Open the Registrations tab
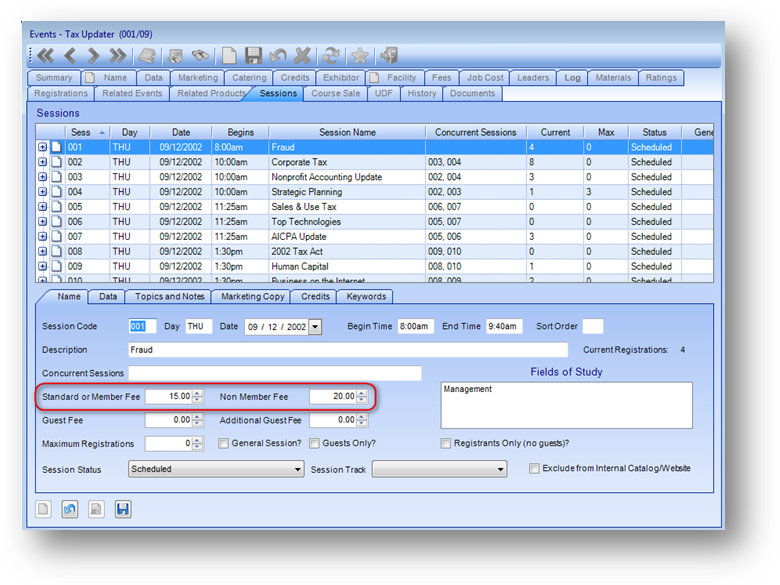This screenshot has width=780, height=585. tap(61, 93)
